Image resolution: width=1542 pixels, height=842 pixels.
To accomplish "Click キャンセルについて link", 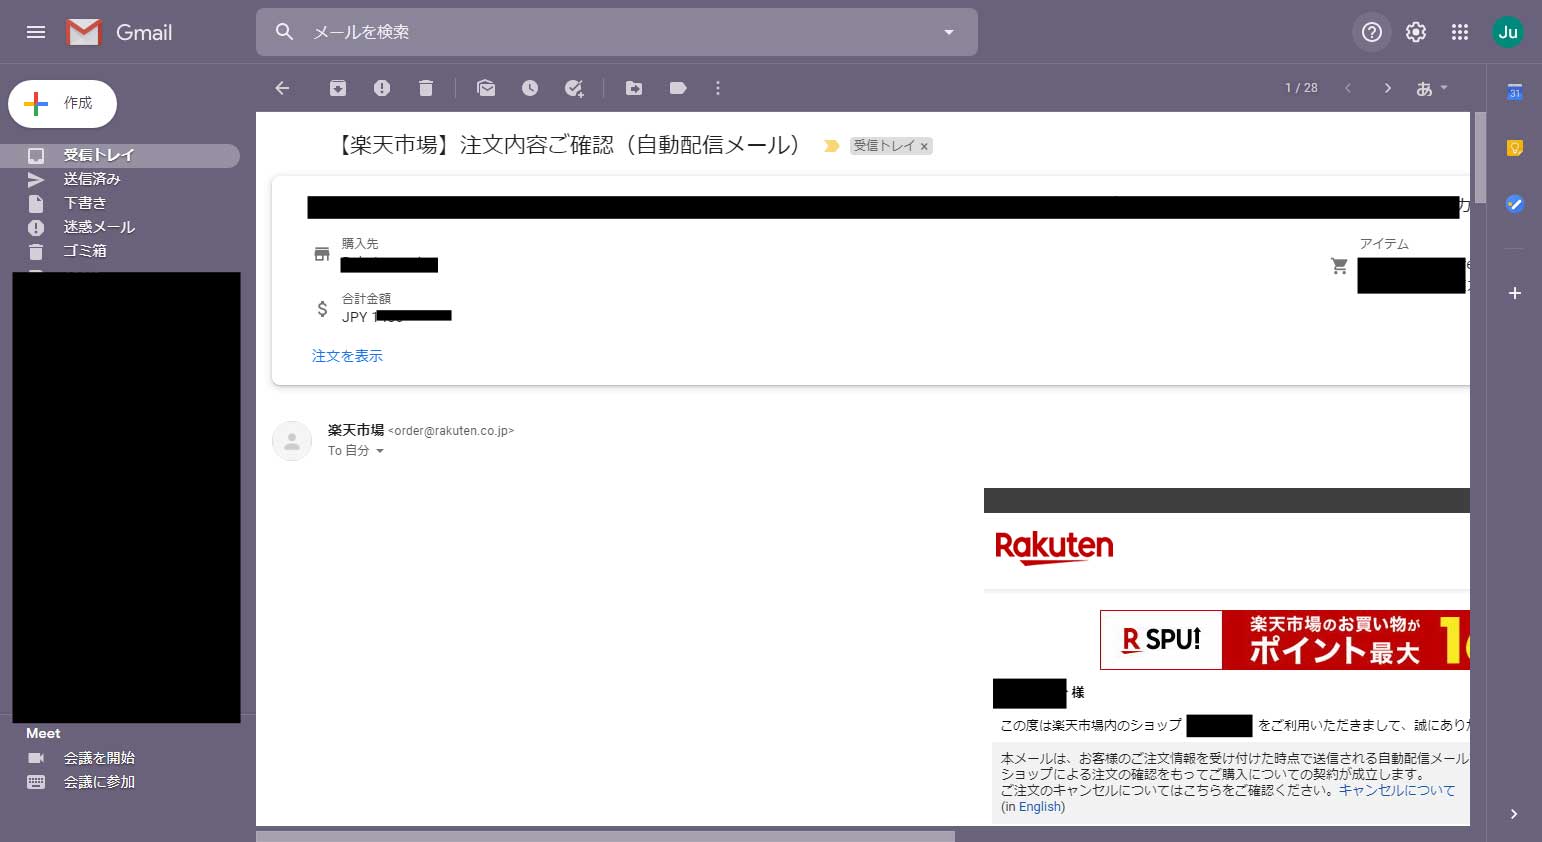I will [x=1397, y=790].
